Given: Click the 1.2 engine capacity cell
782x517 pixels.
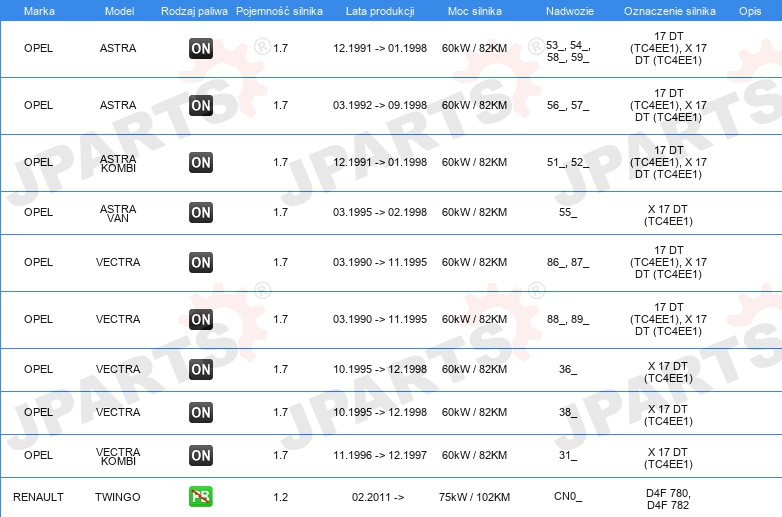Looking at the screenshot, I should [x=281, y=497].
